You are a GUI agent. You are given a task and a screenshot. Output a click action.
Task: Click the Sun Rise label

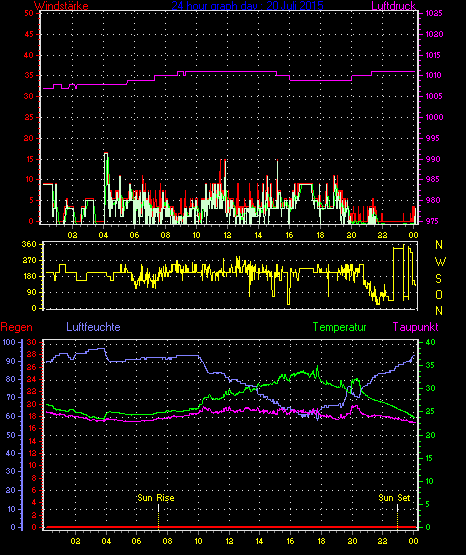point(156,498)
